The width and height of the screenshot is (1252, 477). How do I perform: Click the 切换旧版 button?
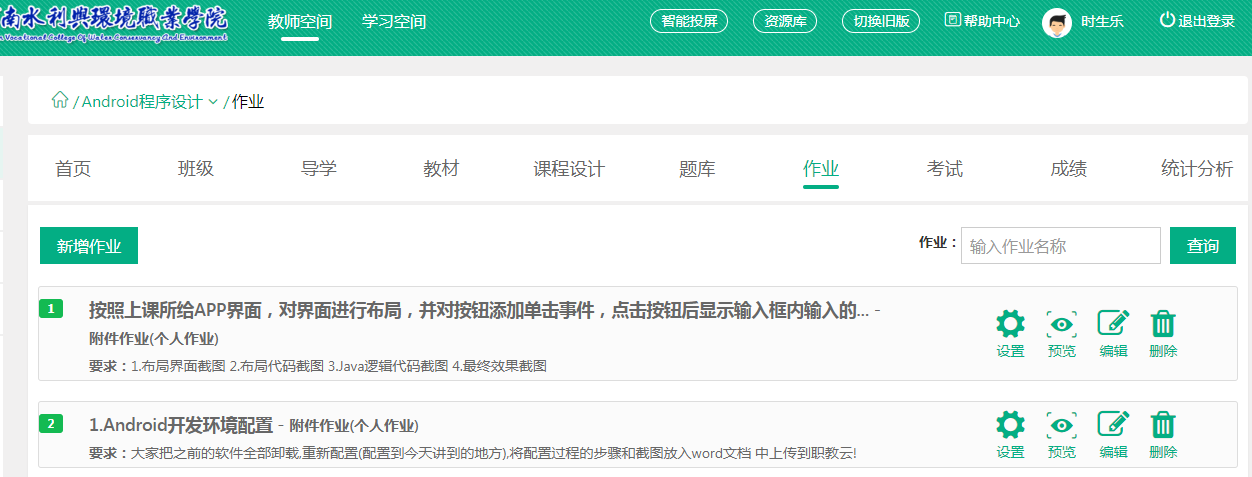click(x=880, y=21)
